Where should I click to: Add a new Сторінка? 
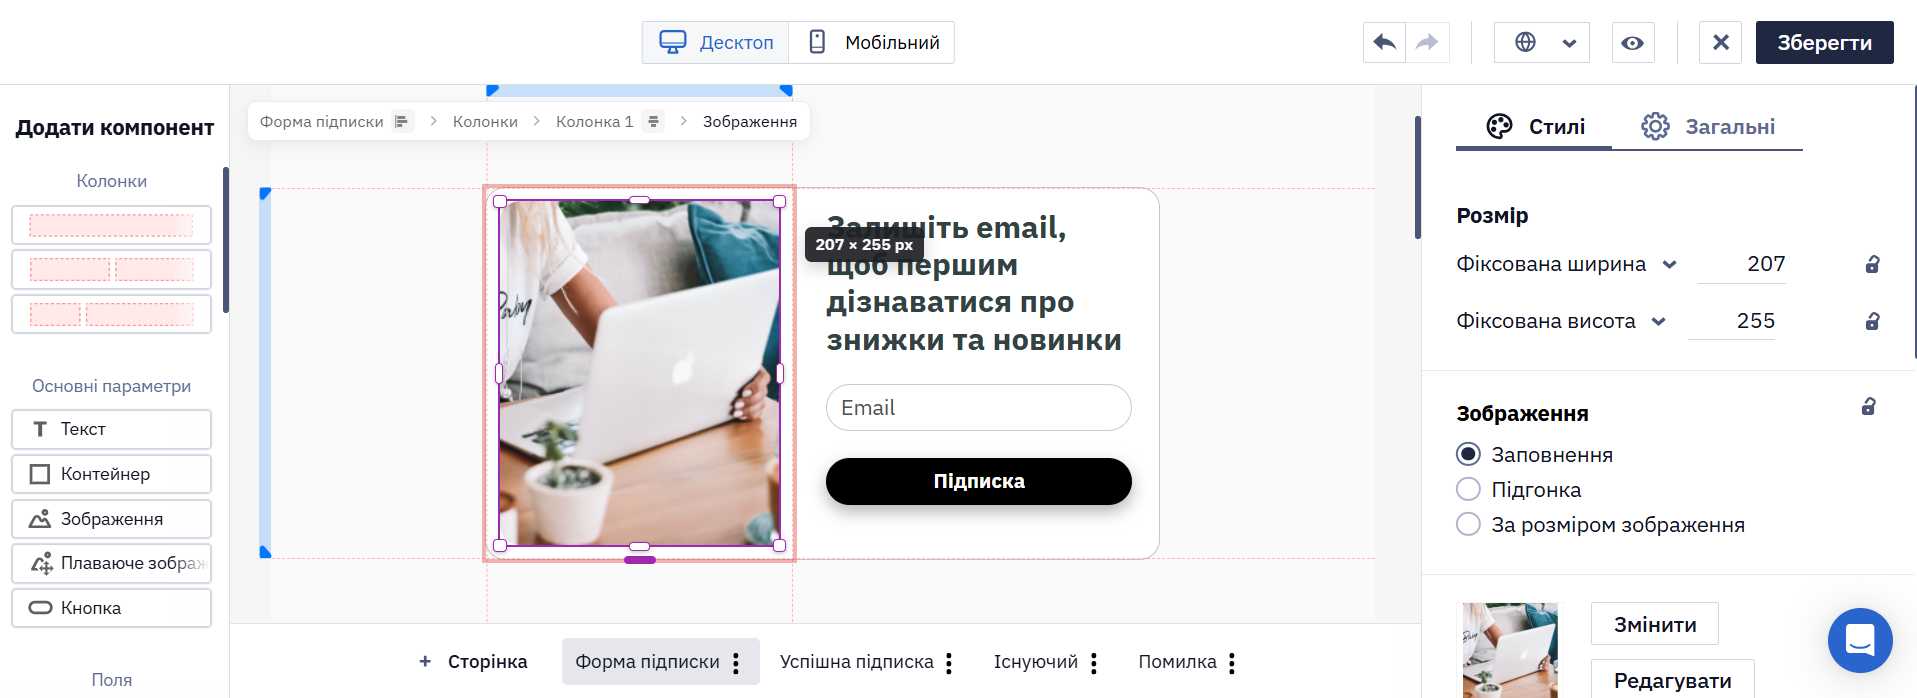tap(473, 662)
